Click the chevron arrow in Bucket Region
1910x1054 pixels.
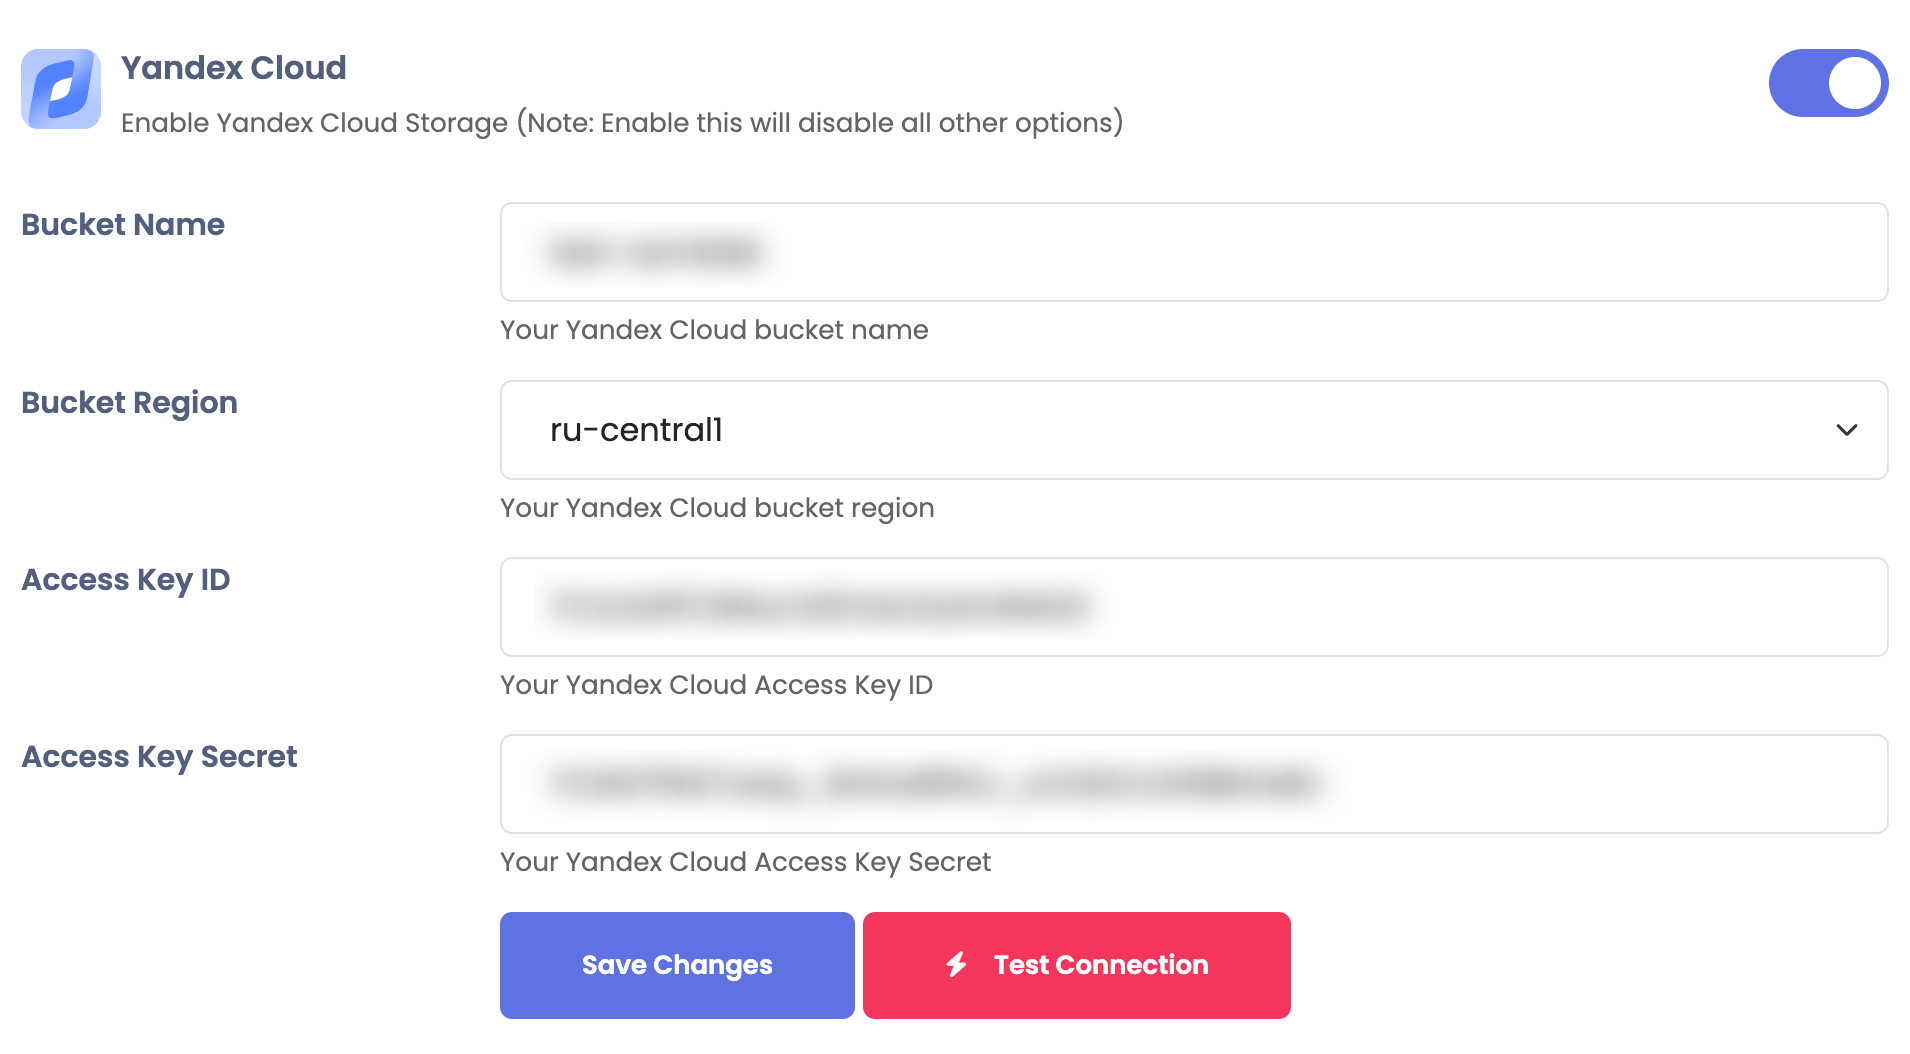[1846, 430]
